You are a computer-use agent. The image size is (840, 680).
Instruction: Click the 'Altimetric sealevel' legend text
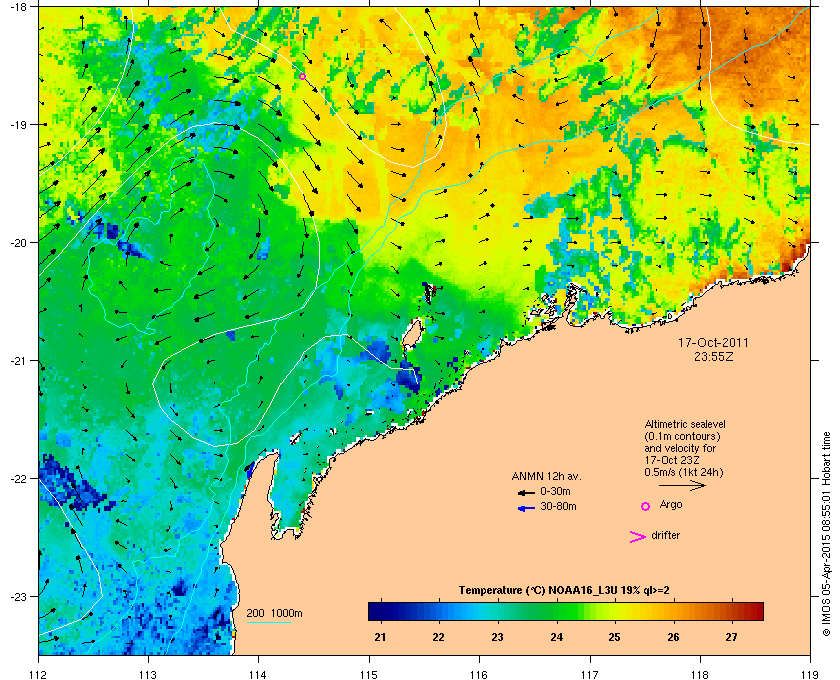685,424
